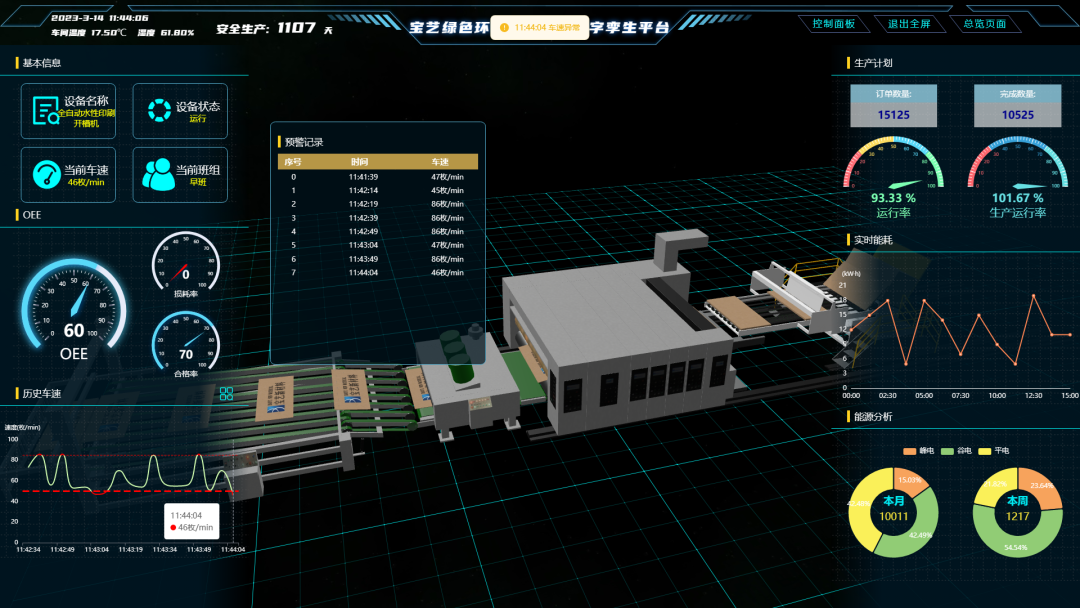The width and height of the screenshot is (1080, 608).
Task: Click the grid icon beside 历史车速
Action: click(226, 393)
